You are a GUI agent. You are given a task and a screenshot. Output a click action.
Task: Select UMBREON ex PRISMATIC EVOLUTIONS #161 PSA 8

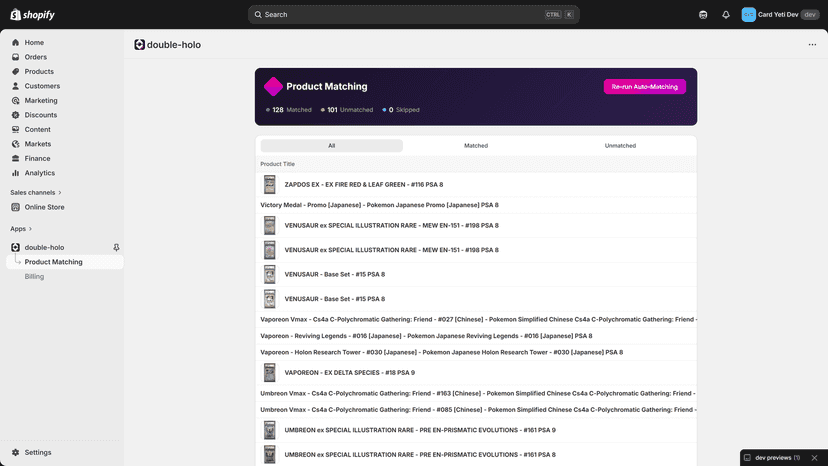(x=476, y=454)
